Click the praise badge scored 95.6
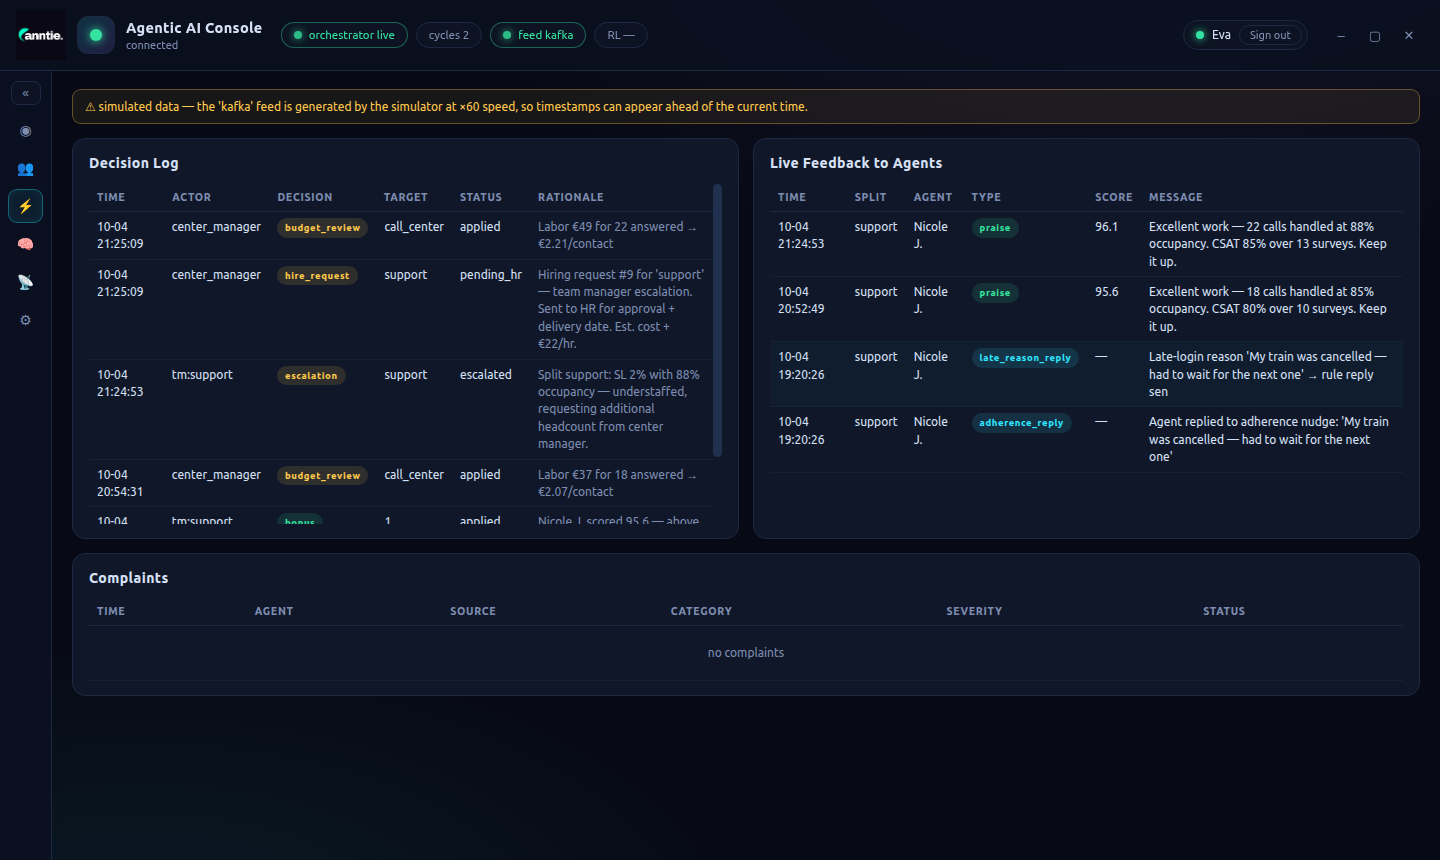 click(995, 293)
